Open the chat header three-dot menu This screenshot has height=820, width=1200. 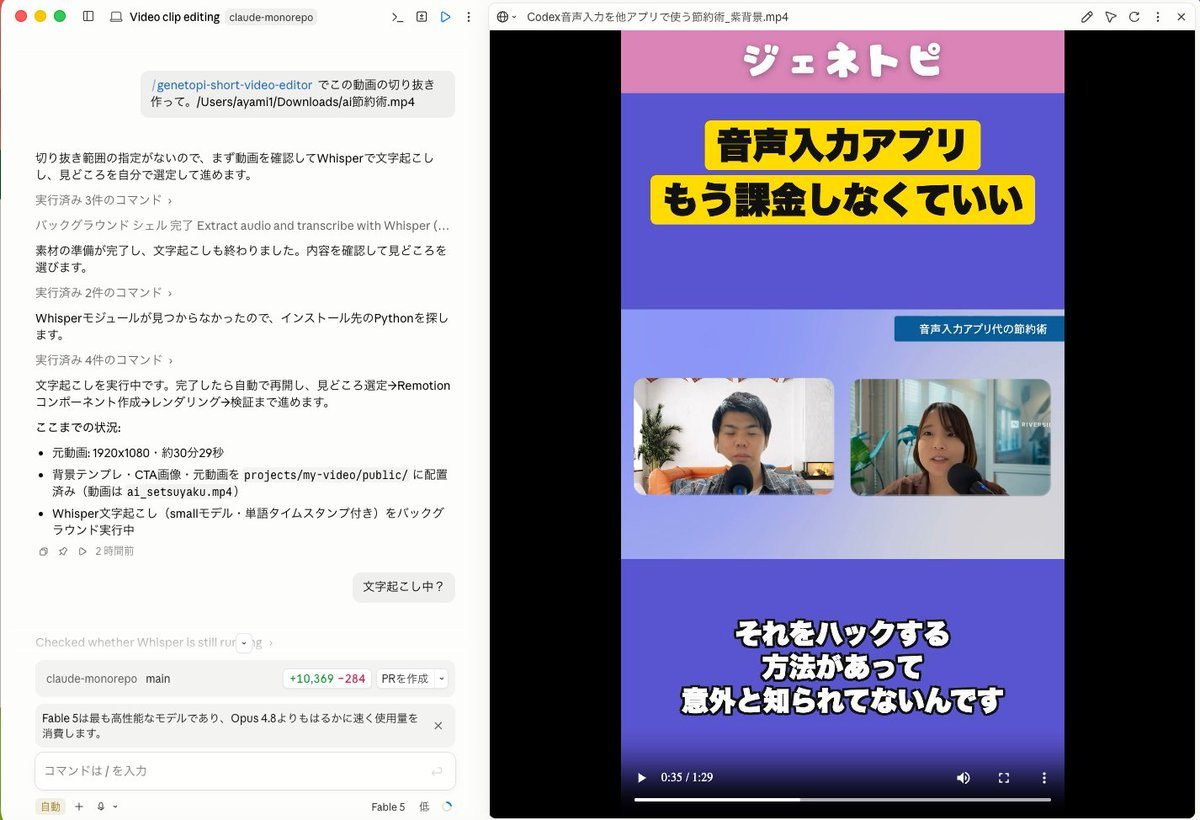tap(468, 17)
